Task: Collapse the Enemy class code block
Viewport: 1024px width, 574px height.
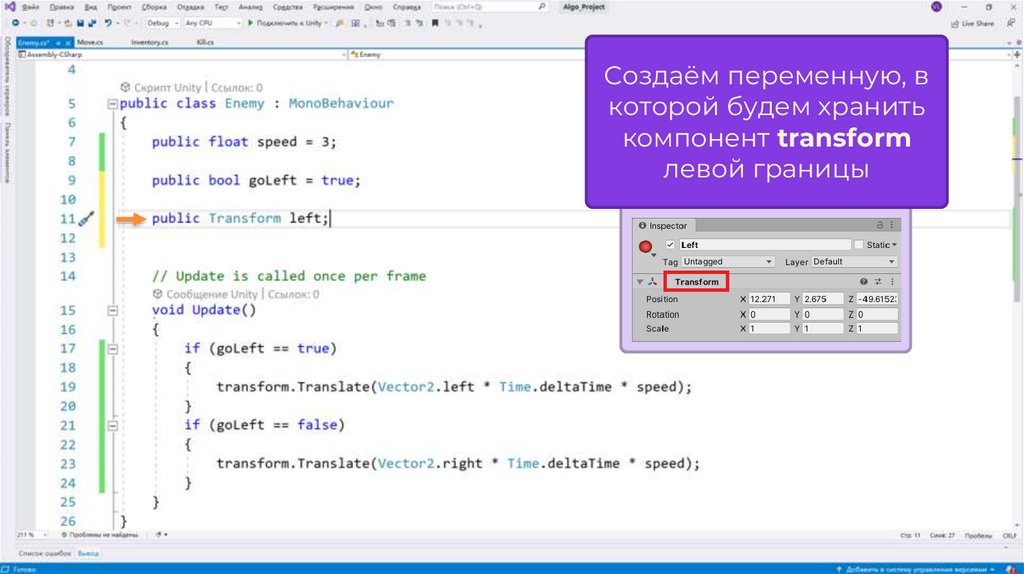Action: point(112,104)
